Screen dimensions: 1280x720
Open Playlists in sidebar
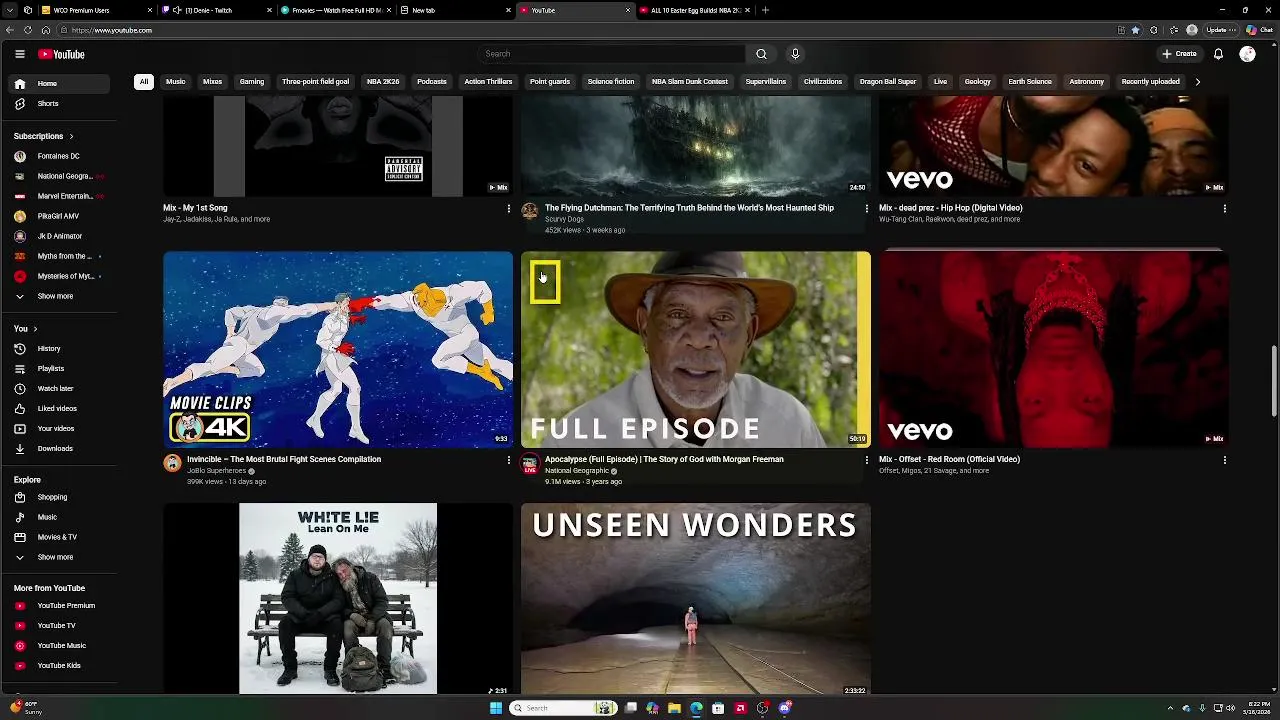60,369
